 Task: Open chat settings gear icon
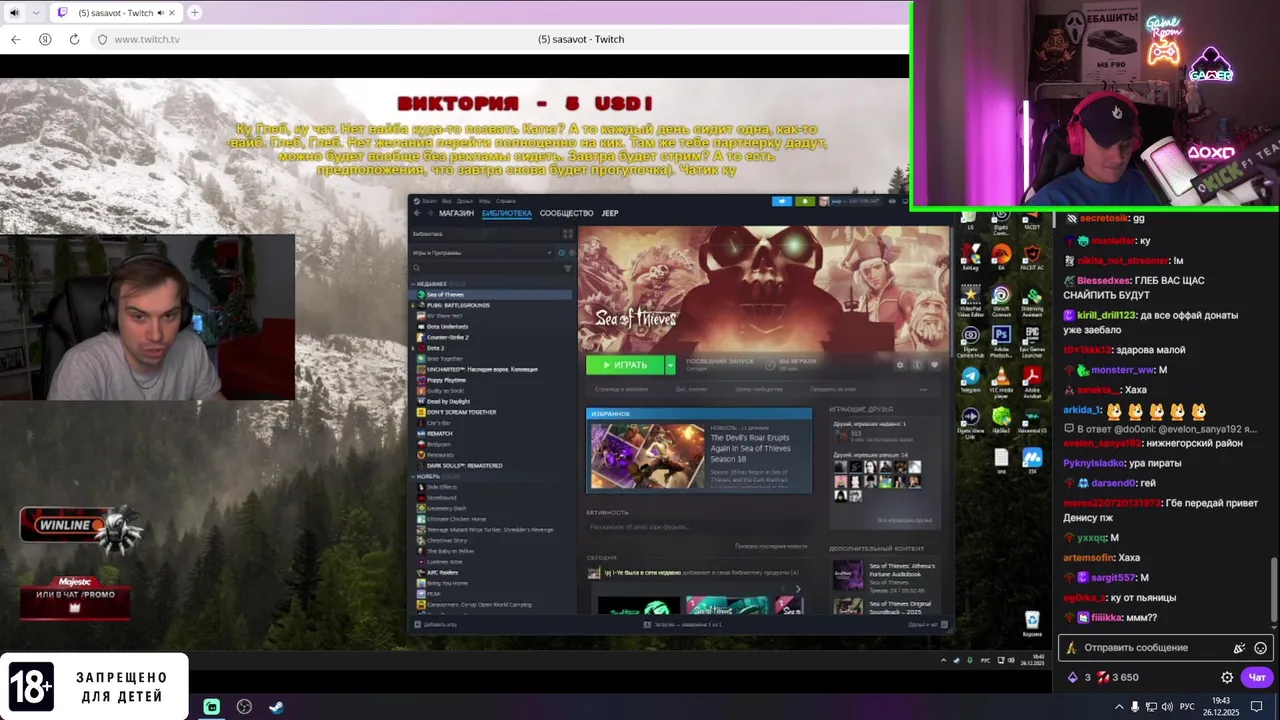[x=1227, y=677]
